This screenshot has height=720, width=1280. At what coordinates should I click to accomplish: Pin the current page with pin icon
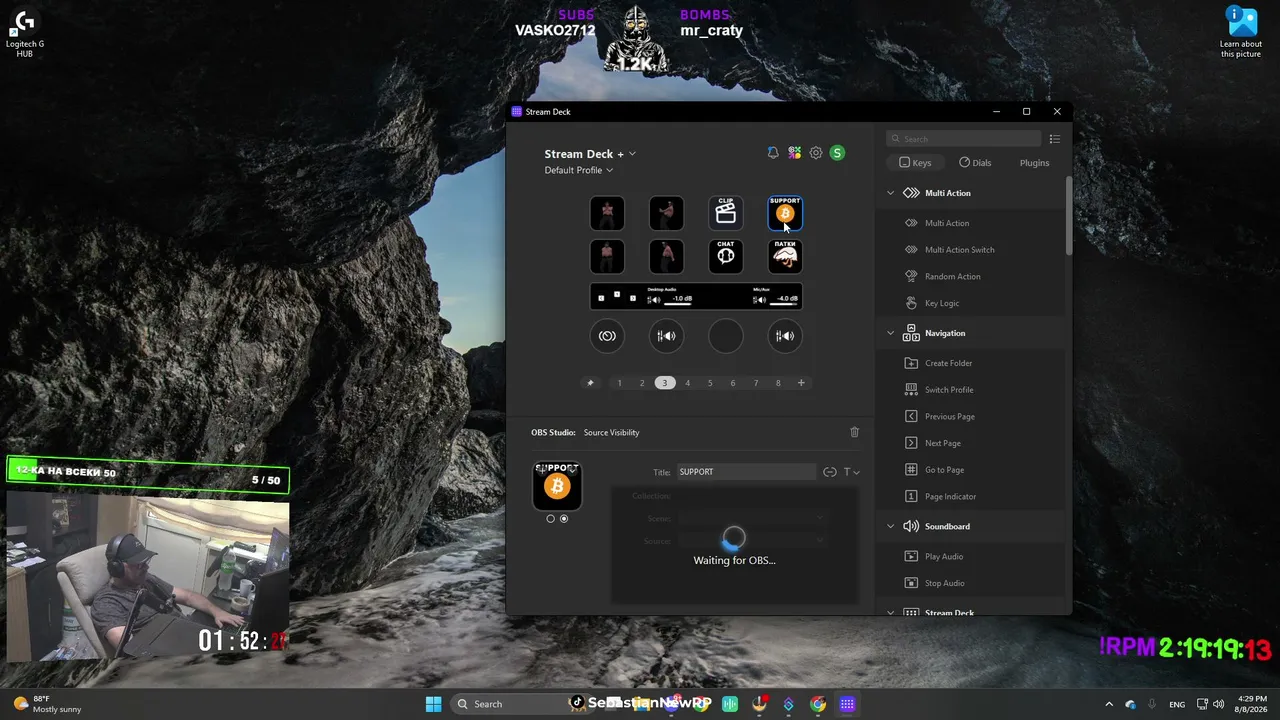(590, 383)
